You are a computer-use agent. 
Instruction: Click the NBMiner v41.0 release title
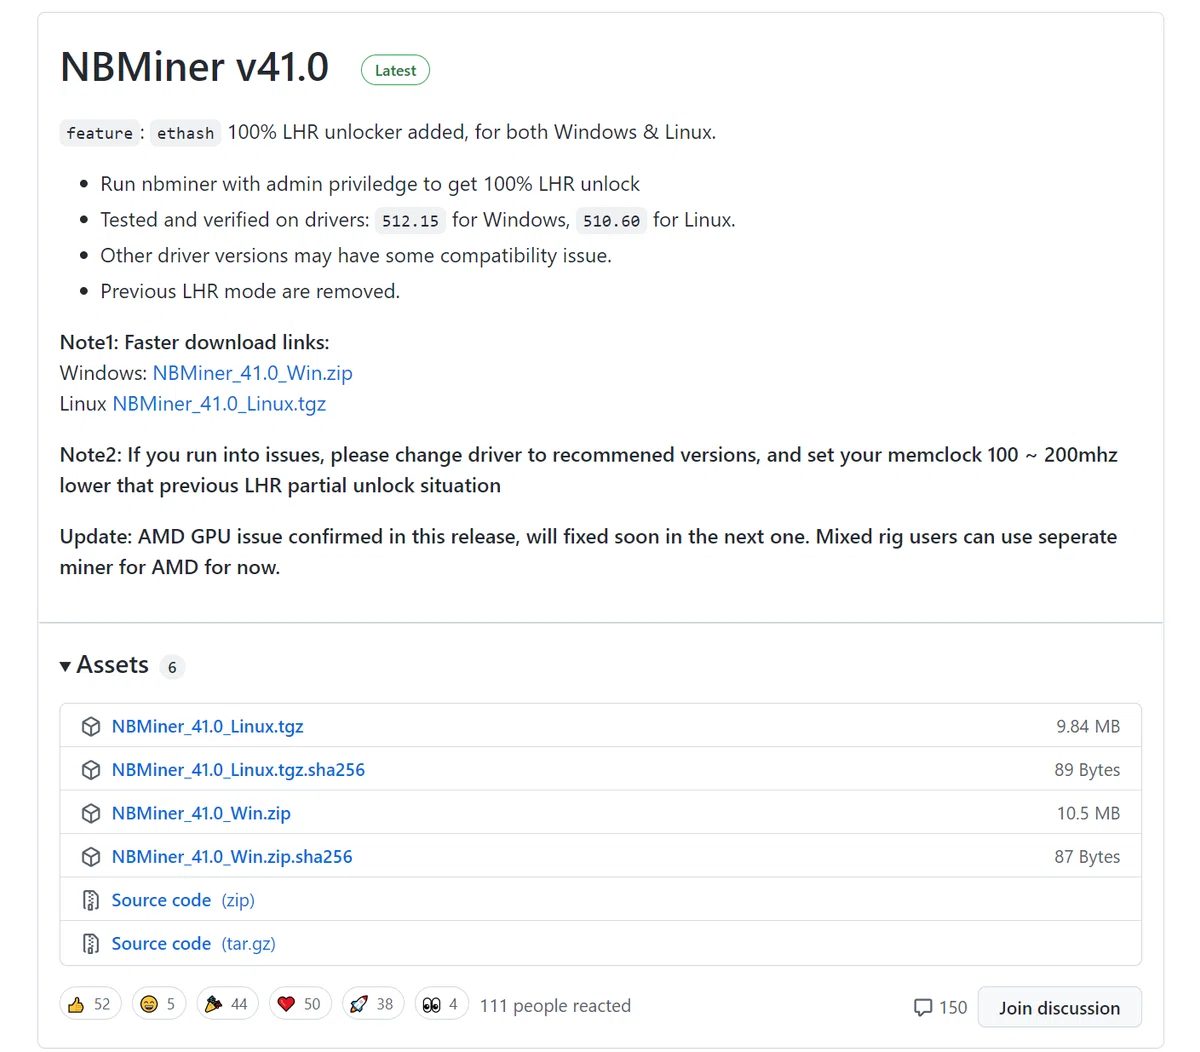(194, 67)
